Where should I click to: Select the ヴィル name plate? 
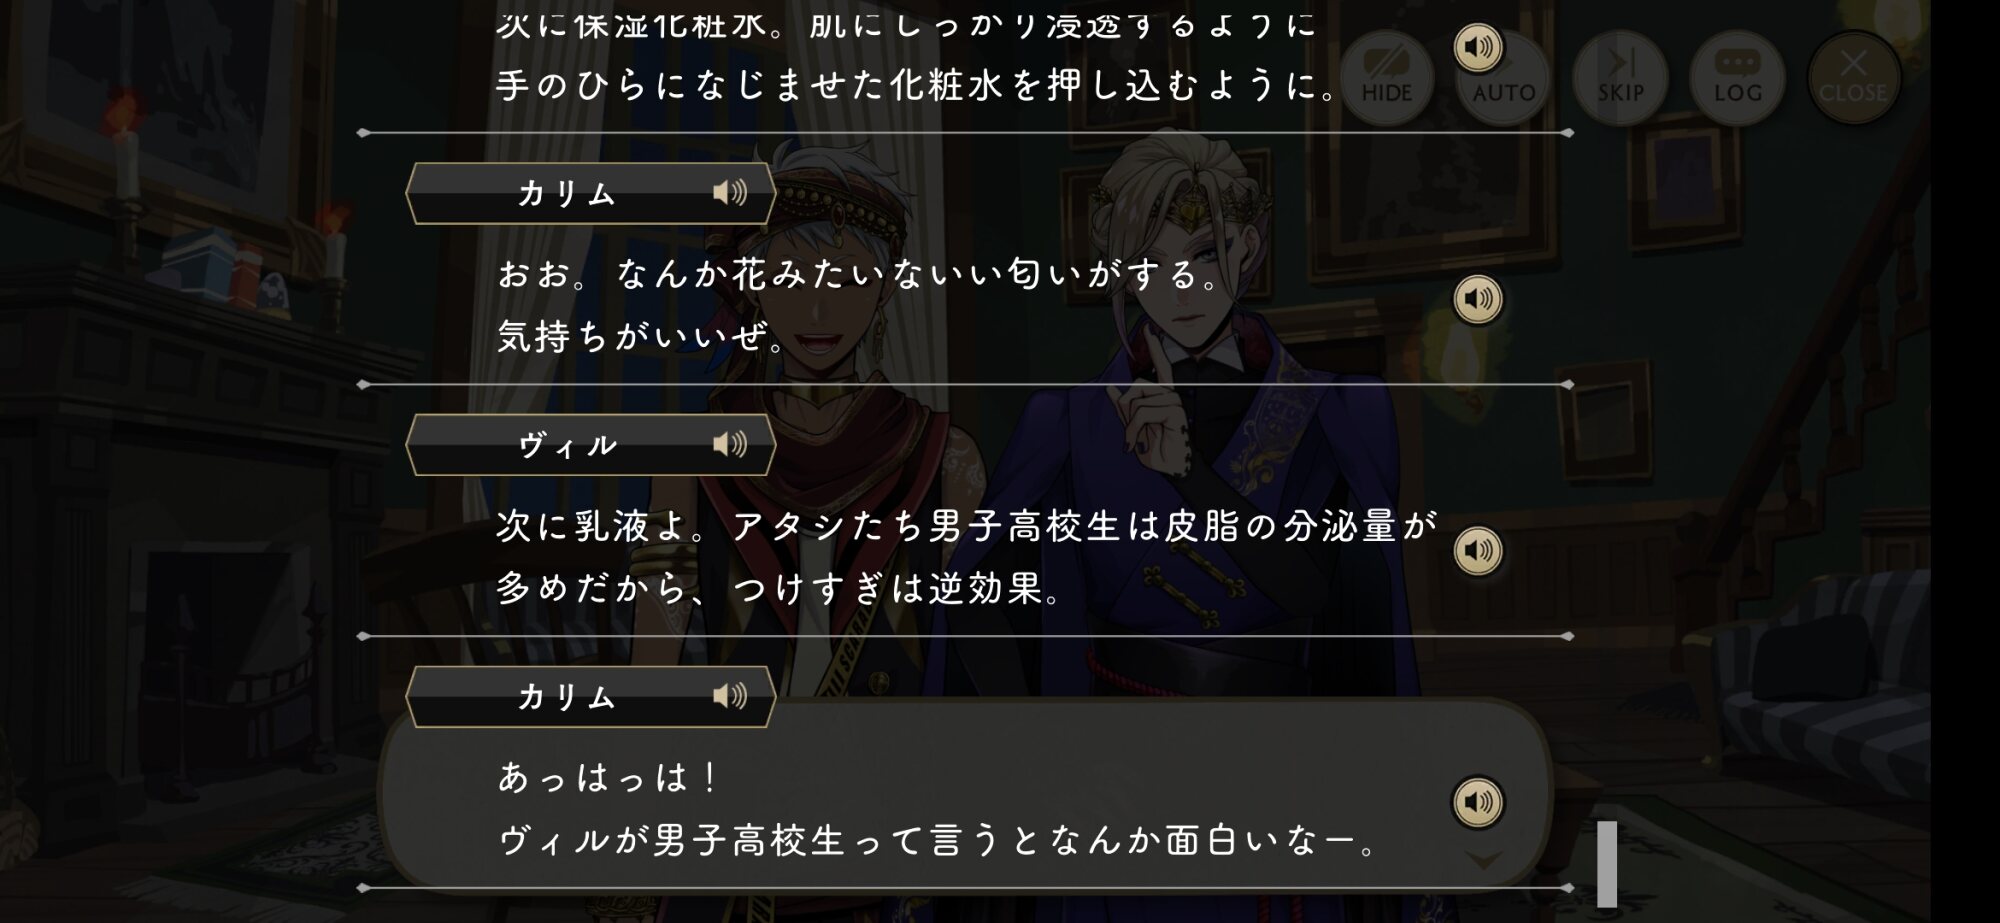[x=591, y=444]
